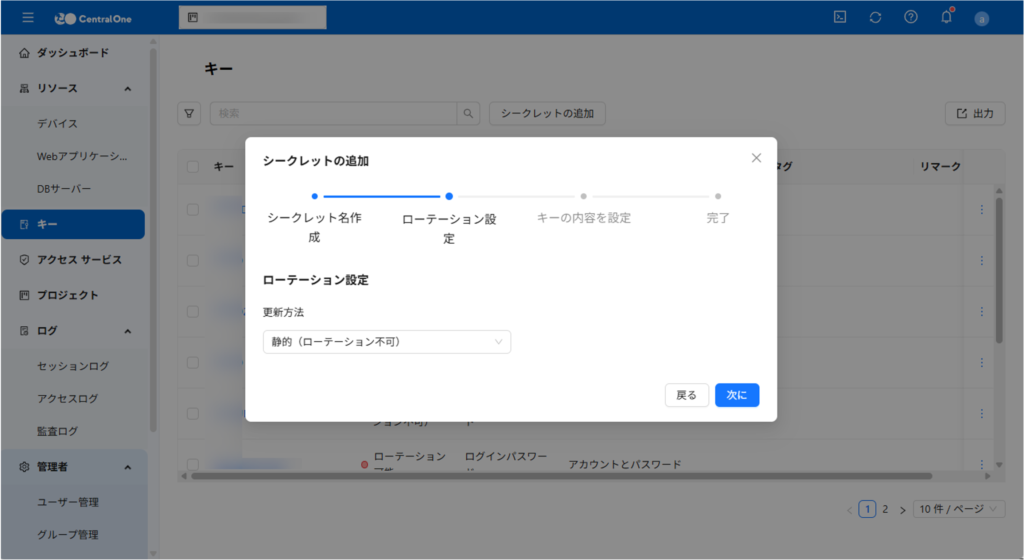Image resolution: width=1024 pixels, height=560 pixels.
Task: Collapse the リソース sidebar section
Action: (128, 88)
